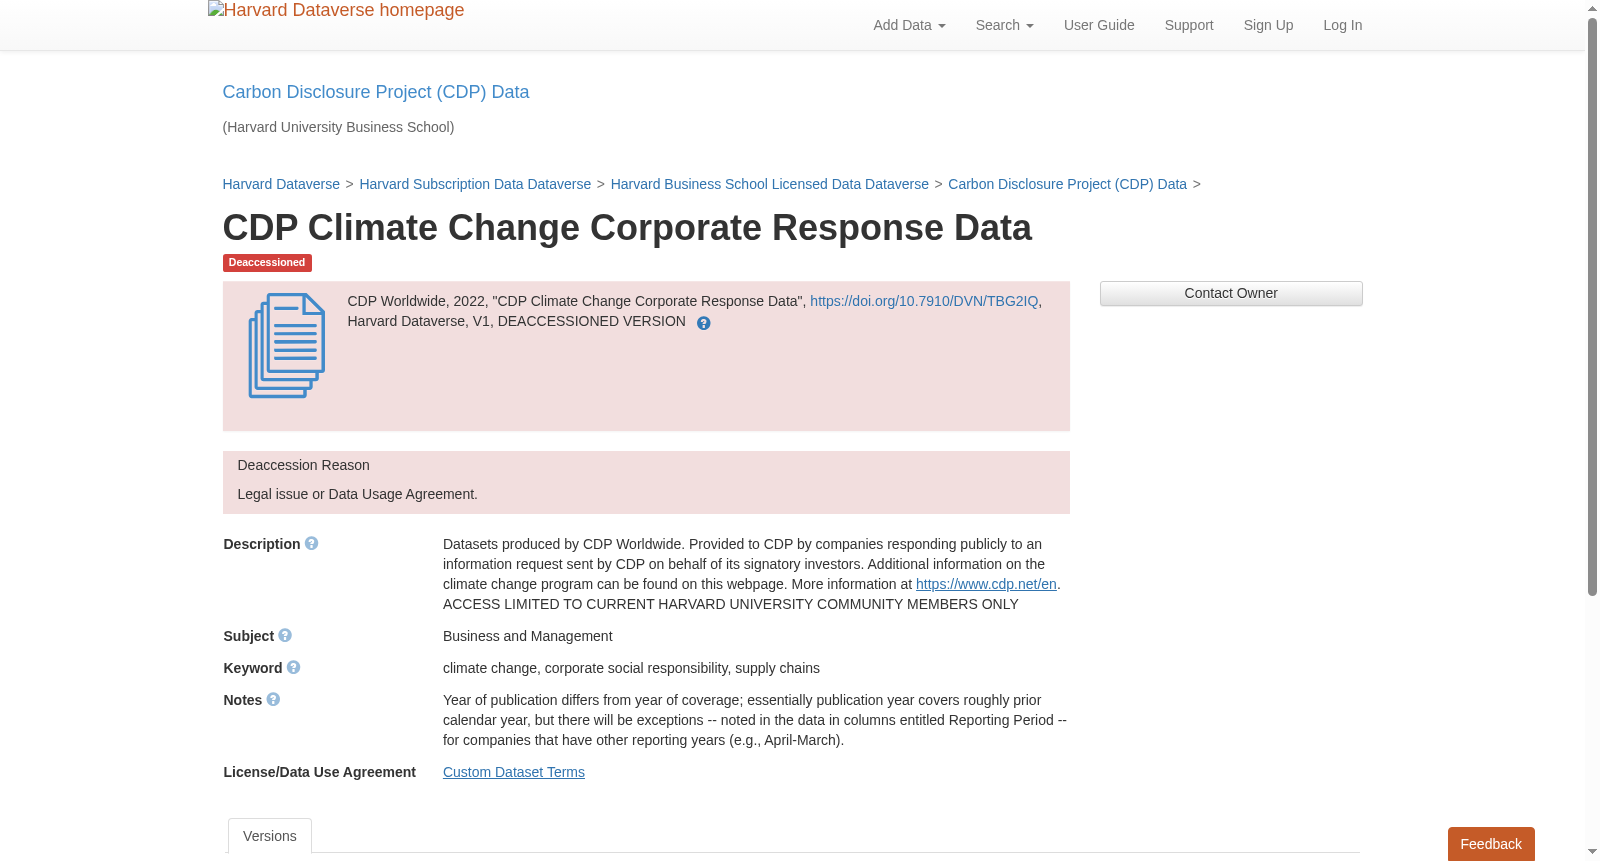This screenshot has width=1600, height=861.
Task: Click Sign Up in navbar
Action: (x=1268, y=25)
